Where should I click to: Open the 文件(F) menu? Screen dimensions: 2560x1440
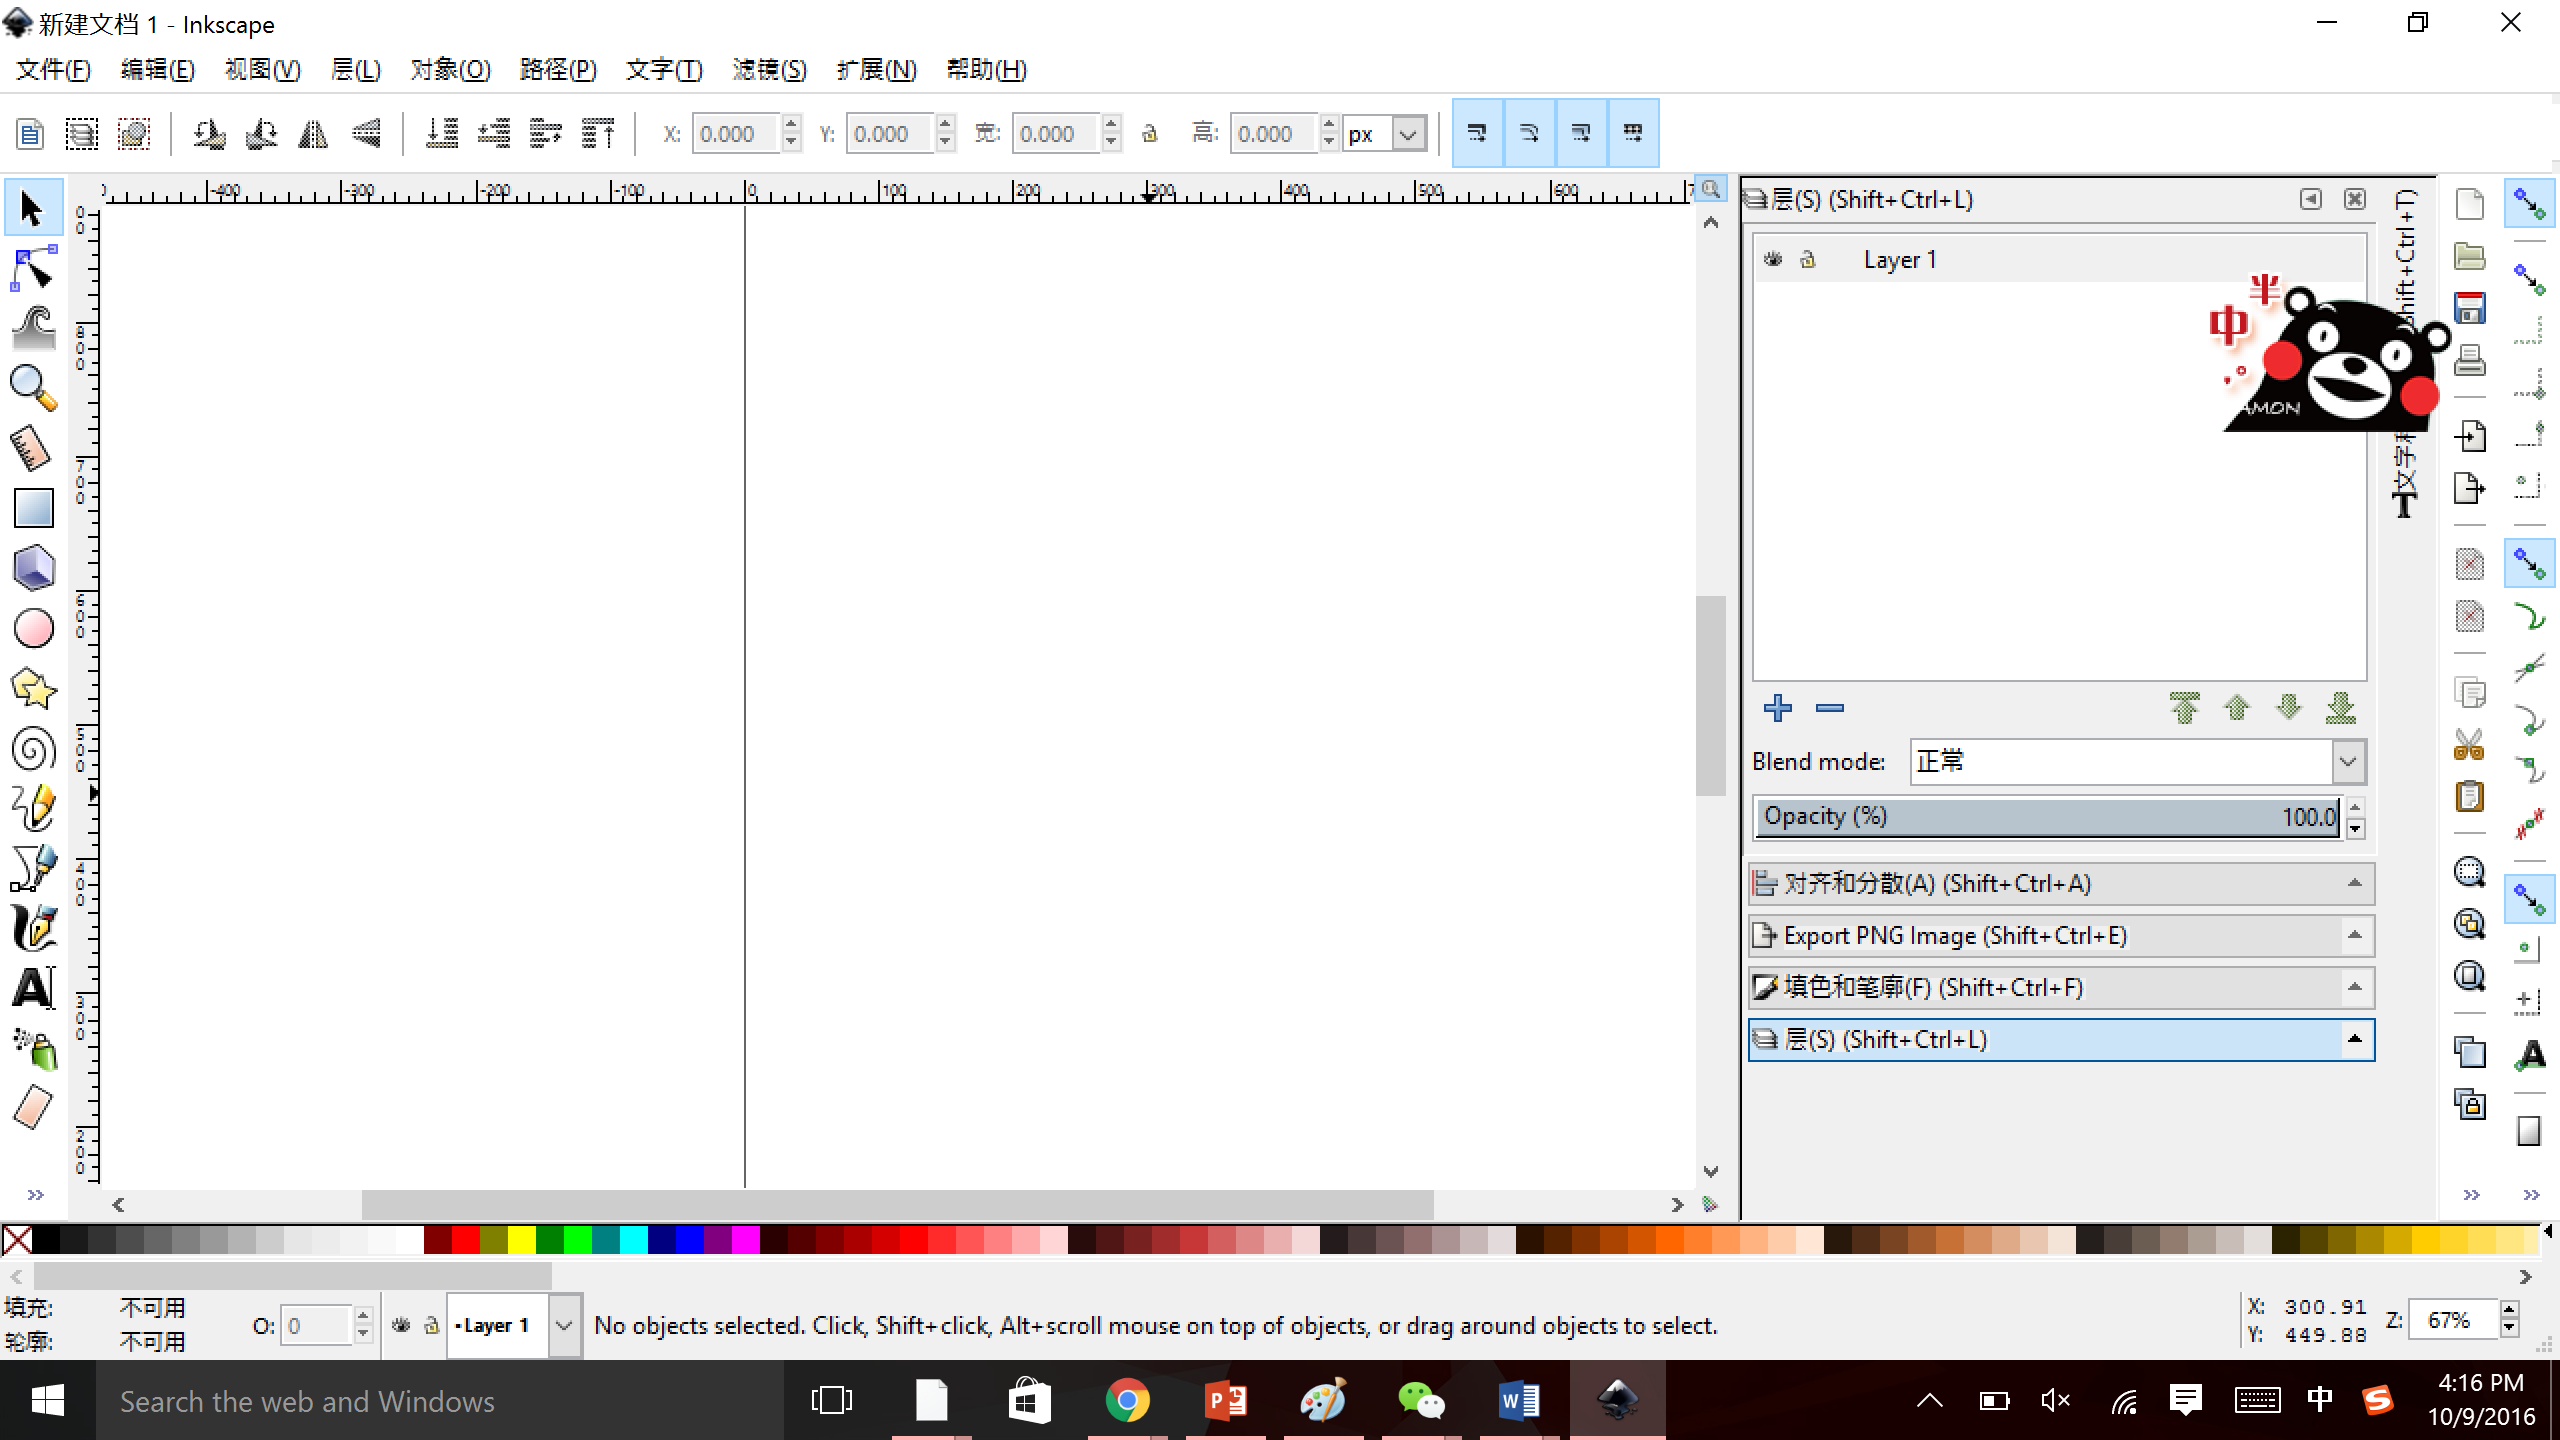pyautogui.click(x=53, y=69)
